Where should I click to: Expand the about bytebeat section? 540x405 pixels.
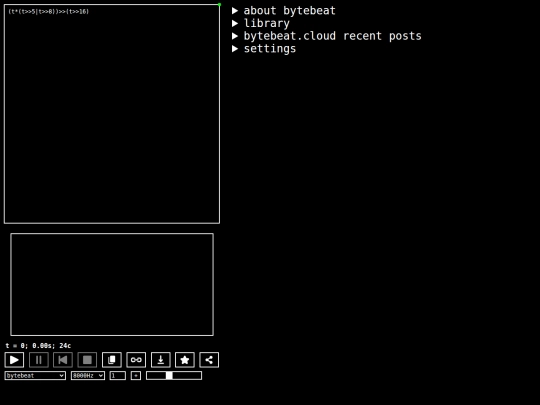[284, 11]
